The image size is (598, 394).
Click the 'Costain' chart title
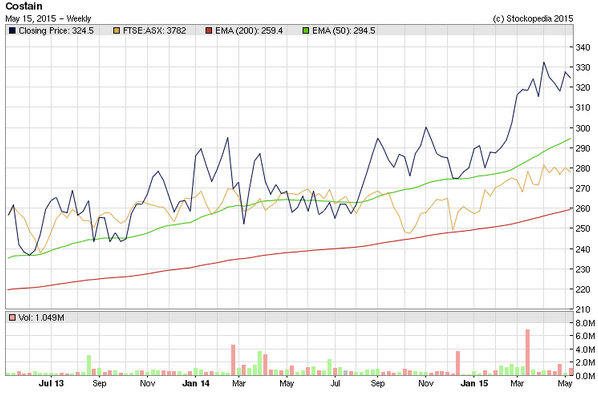(x=24, y=6)
